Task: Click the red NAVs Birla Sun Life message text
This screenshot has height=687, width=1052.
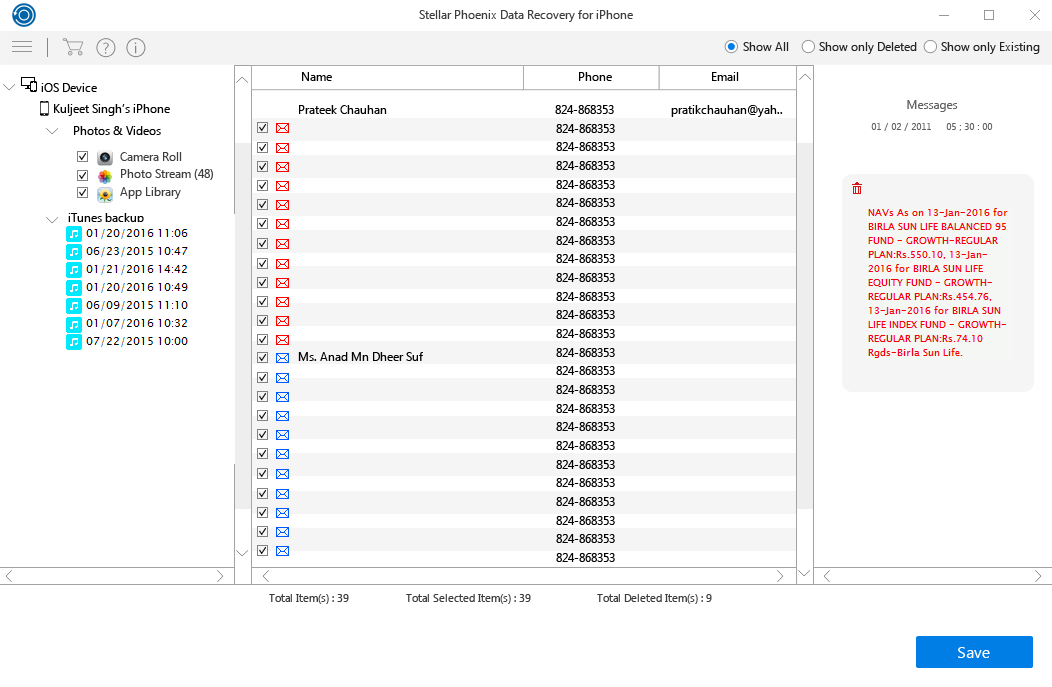Action: 937,282
